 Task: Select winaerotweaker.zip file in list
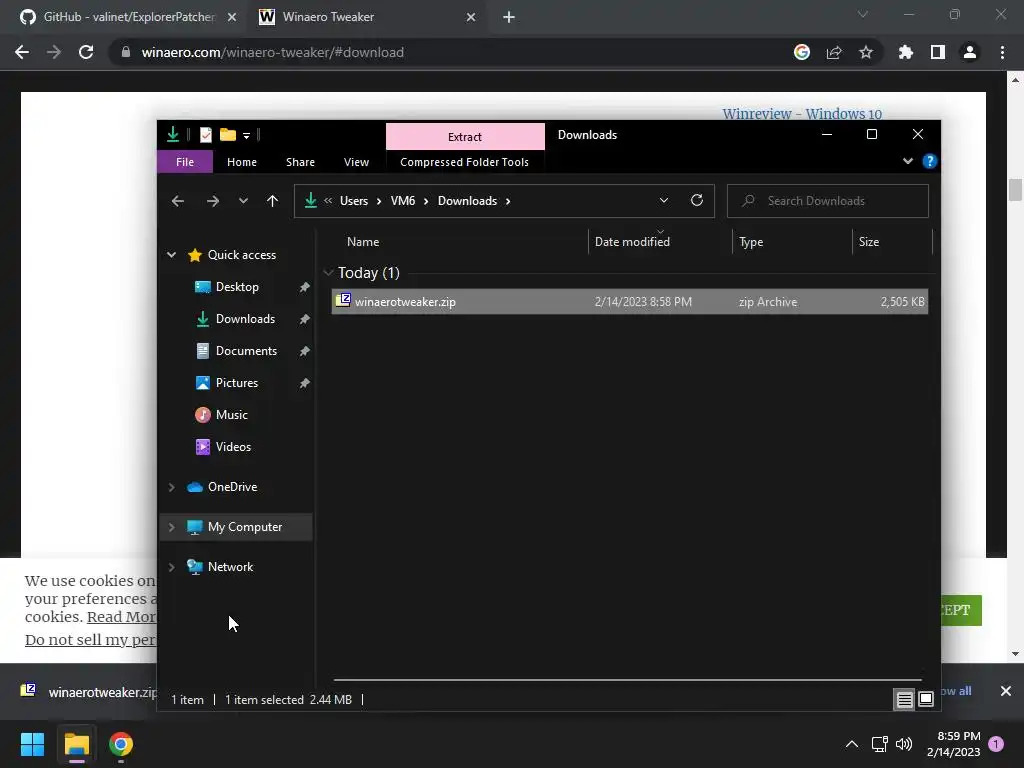click(x=630, y=302)
